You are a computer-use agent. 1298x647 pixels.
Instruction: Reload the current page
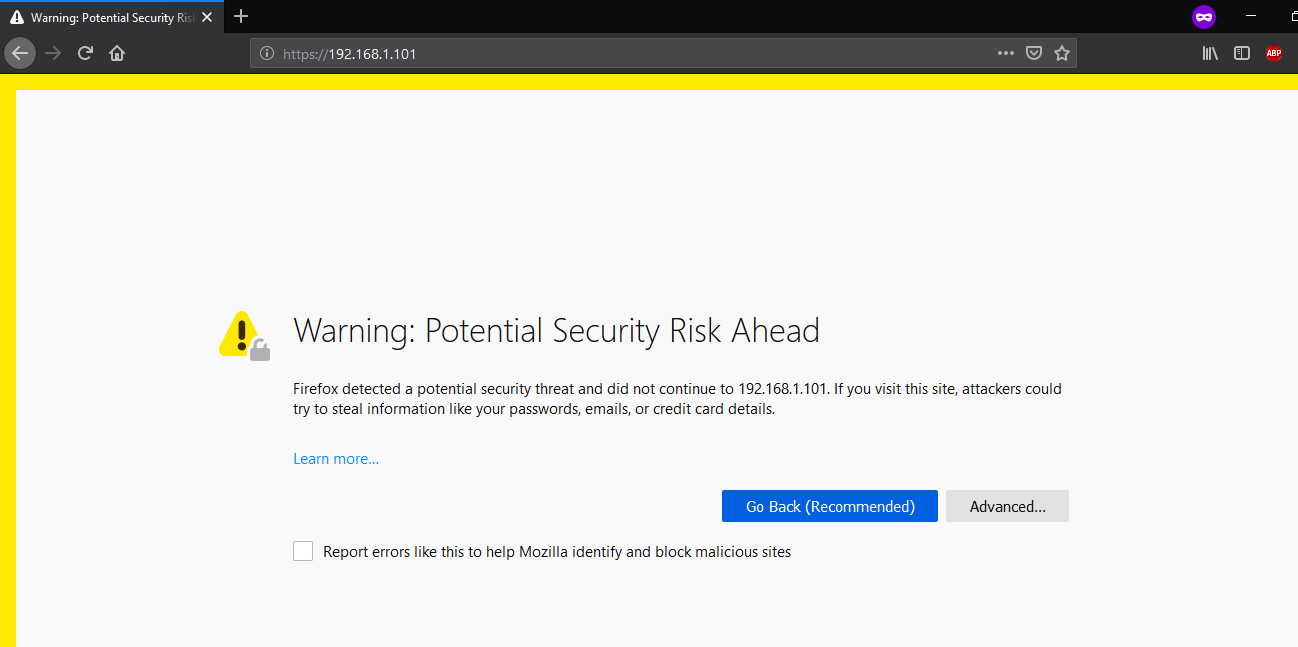86,53
